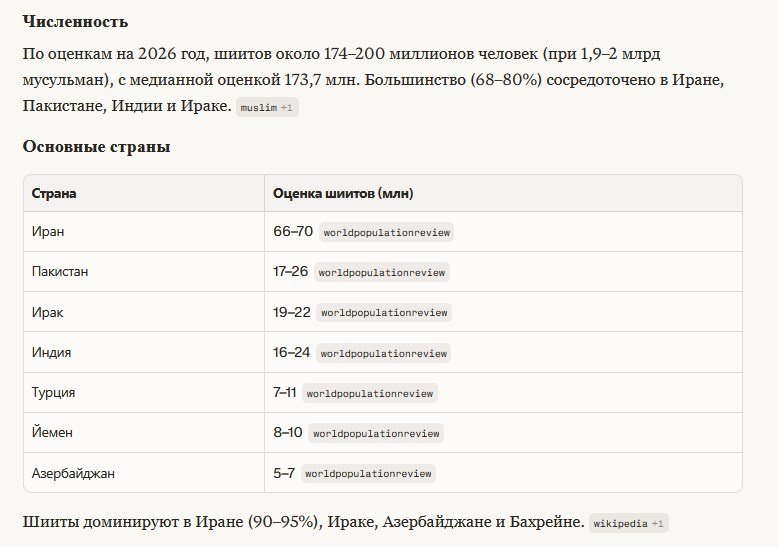The image size is (778, 547).
Task: Click the Йемен country cell
Action: pos(51,433)
